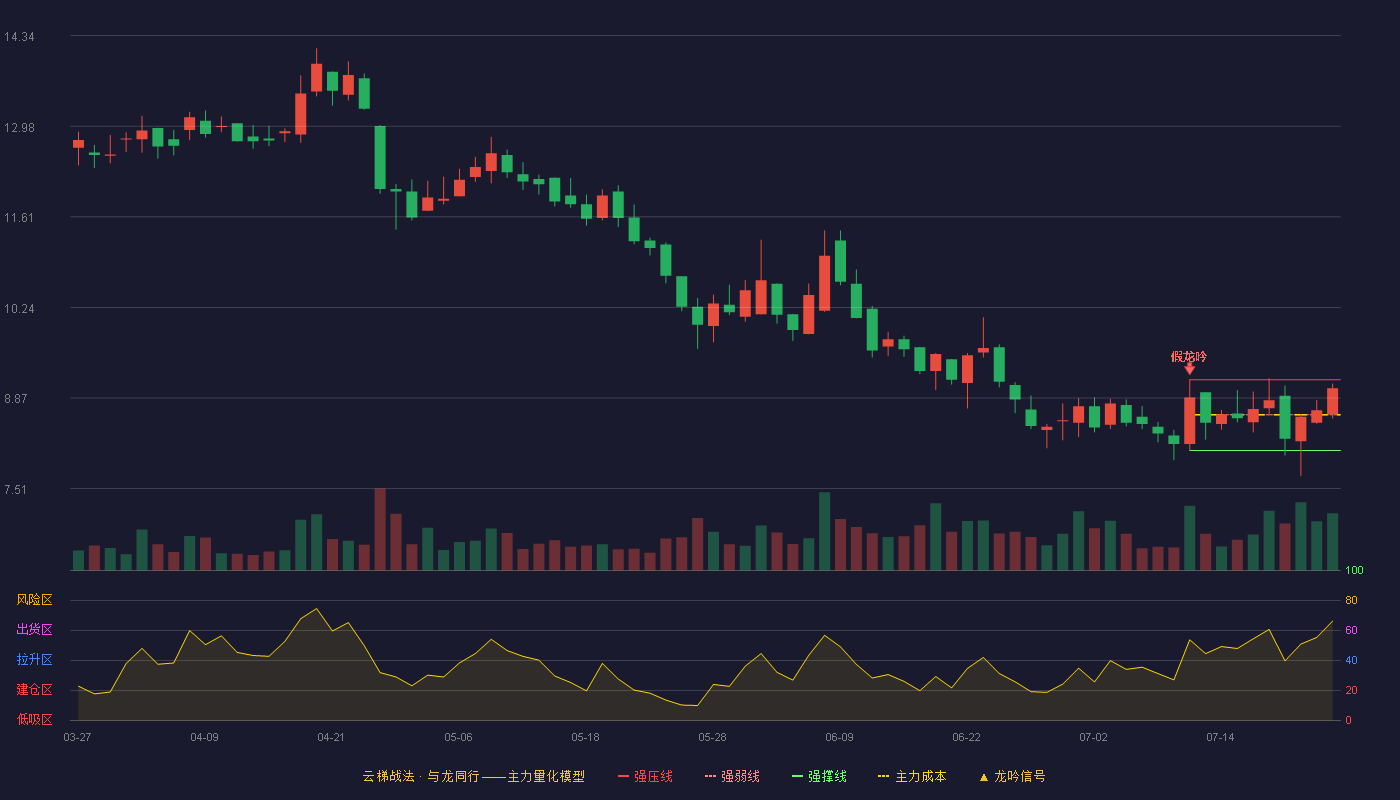Click the 03-27 date label
The height and width of the screenshot is (800, 1400).
[77, 737]
